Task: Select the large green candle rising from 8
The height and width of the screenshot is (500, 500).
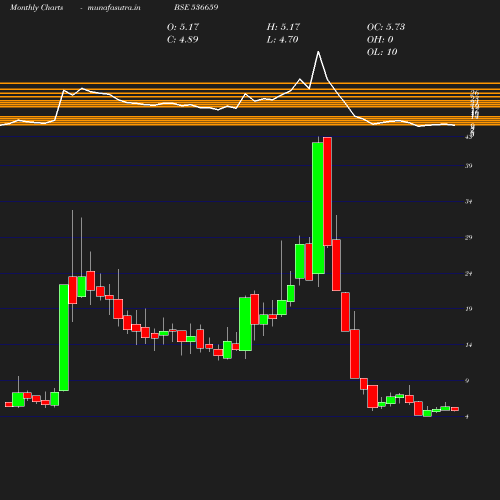Action: [64, 337]
